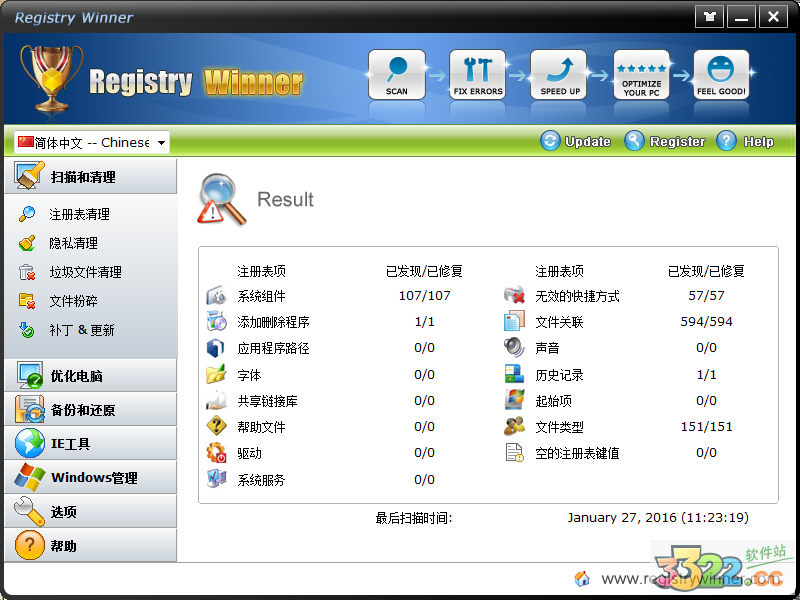Click the 57/57 value for 无效的快捷方式

(x=706, y=296)
